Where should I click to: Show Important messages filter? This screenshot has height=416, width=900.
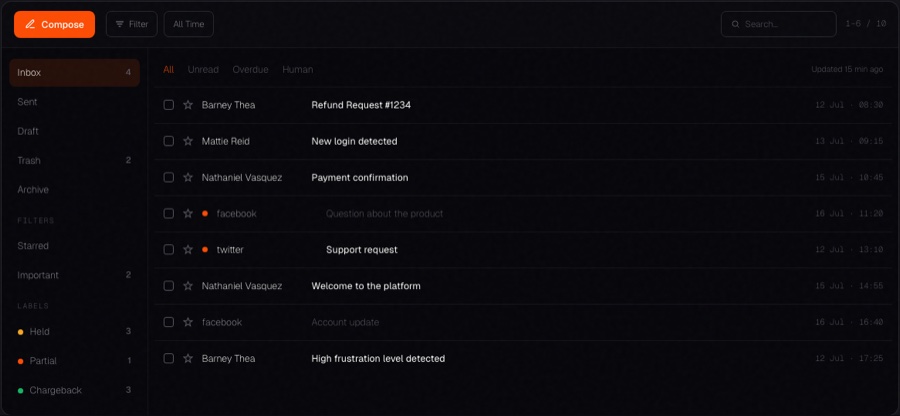pyautogui.click(x=75, y=275)
